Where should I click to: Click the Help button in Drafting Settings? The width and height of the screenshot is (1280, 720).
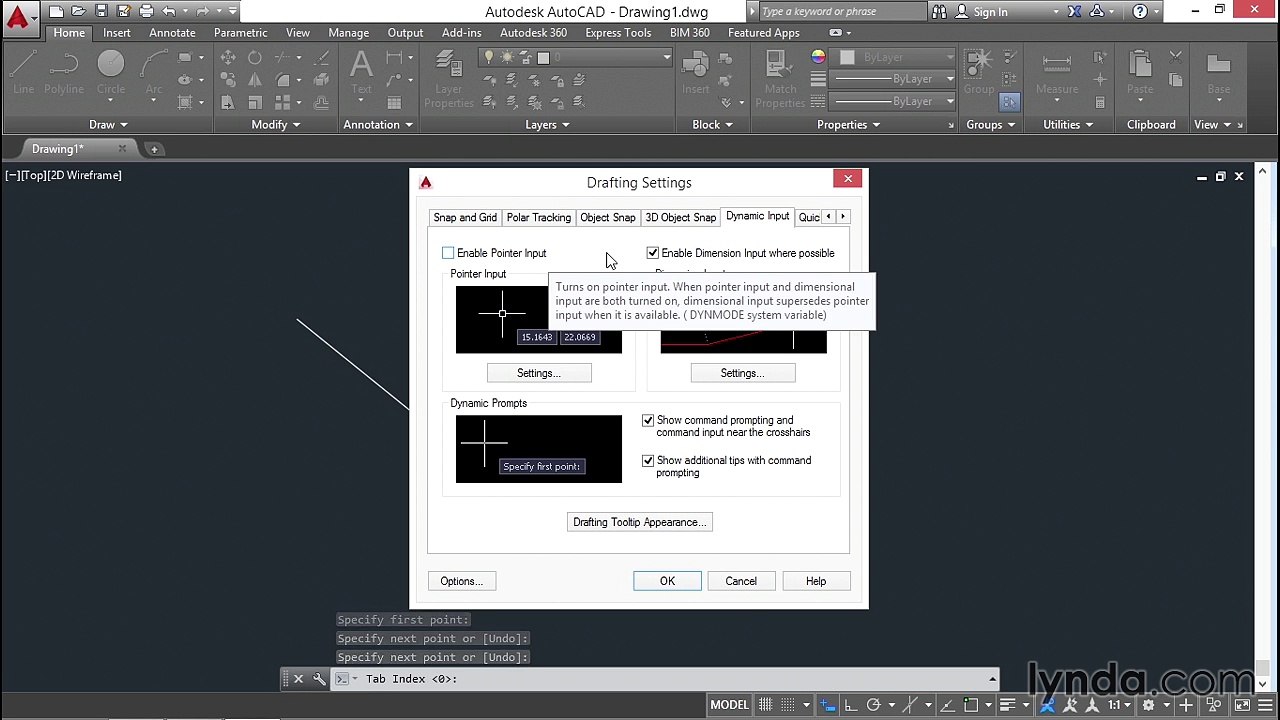coord(816,581)
